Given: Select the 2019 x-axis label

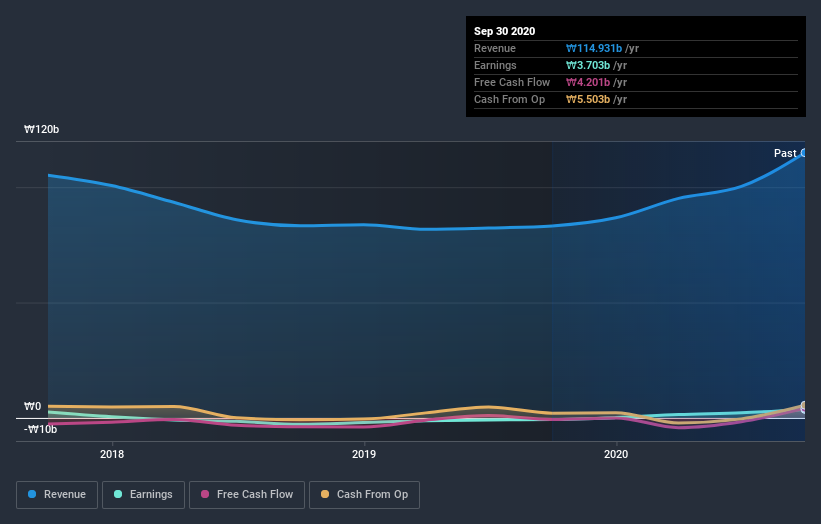Looking at the screenshot, I should [x=364, y=454].
